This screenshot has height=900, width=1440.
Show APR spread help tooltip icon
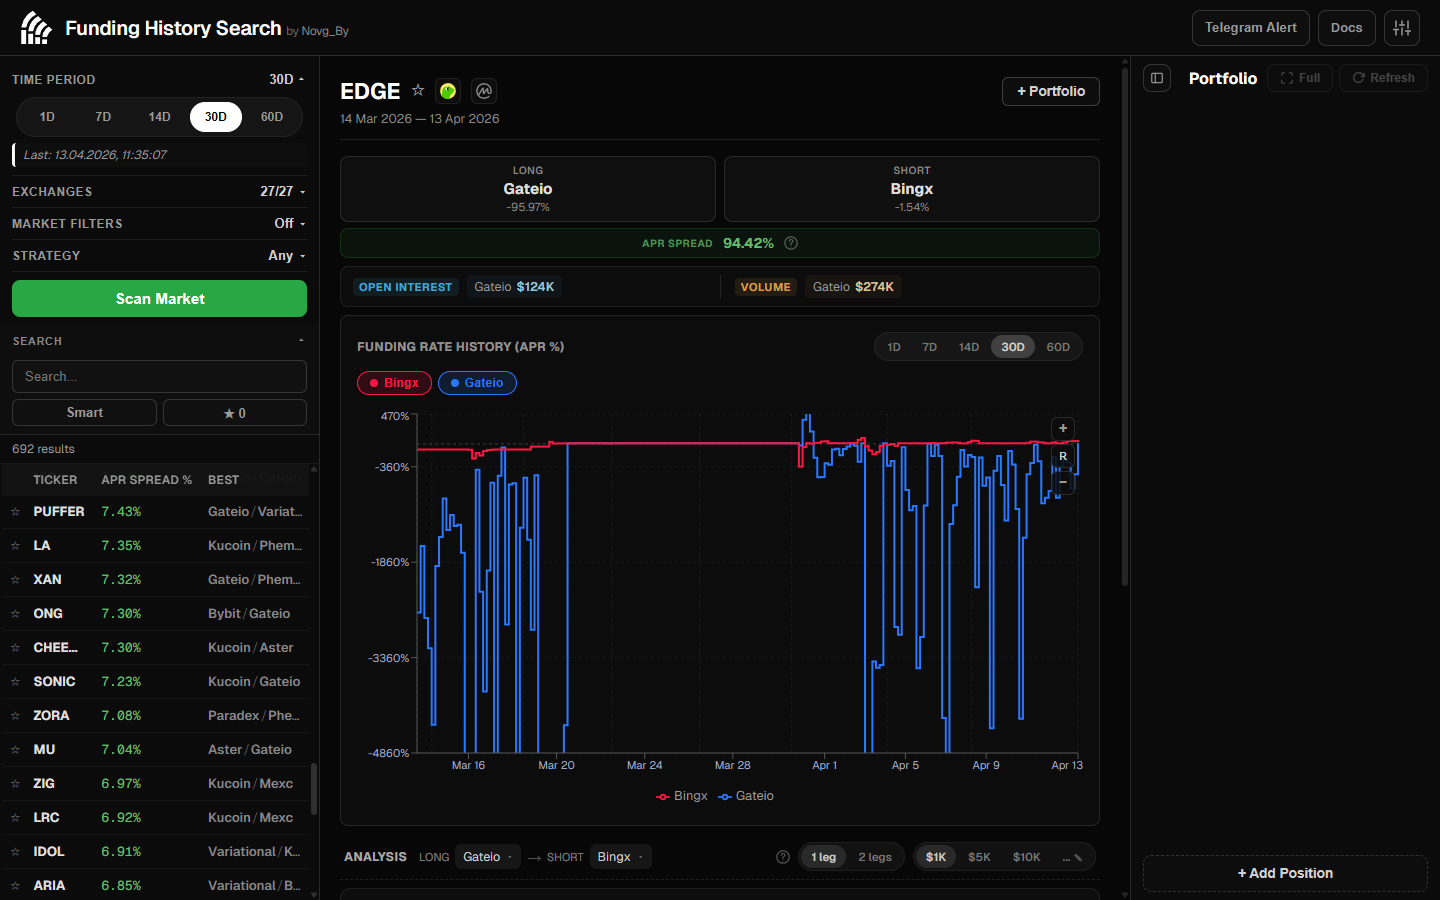[x=791, y=243]
